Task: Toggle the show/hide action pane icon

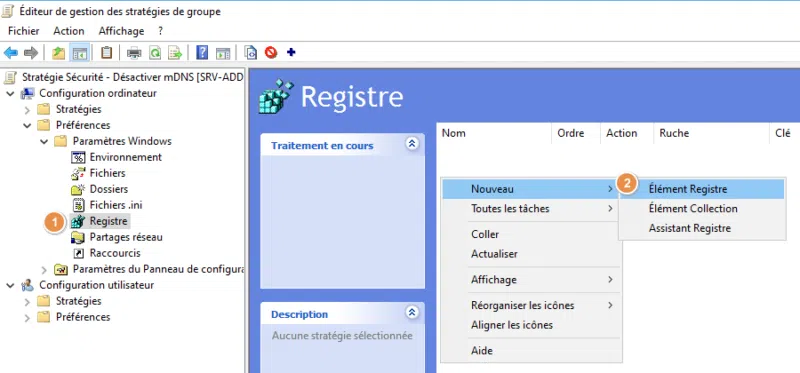Action: (223, 53)
